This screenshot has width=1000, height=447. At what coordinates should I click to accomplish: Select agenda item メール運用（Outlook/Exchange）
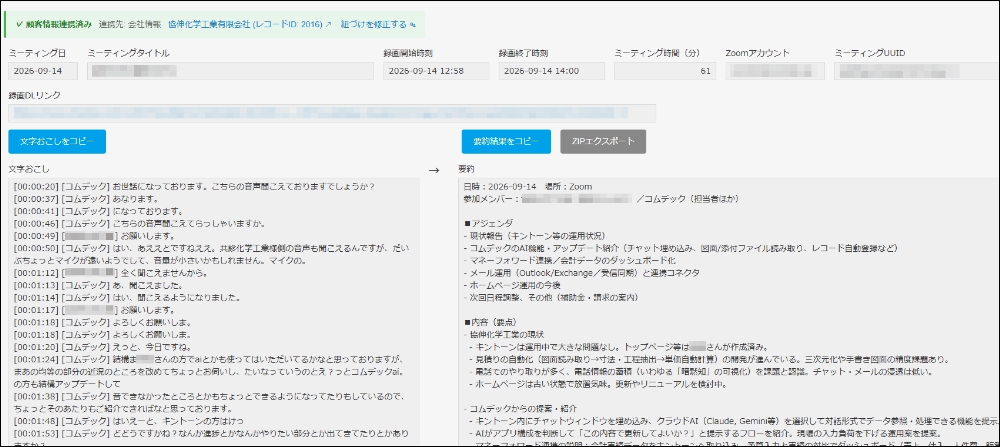581,273
